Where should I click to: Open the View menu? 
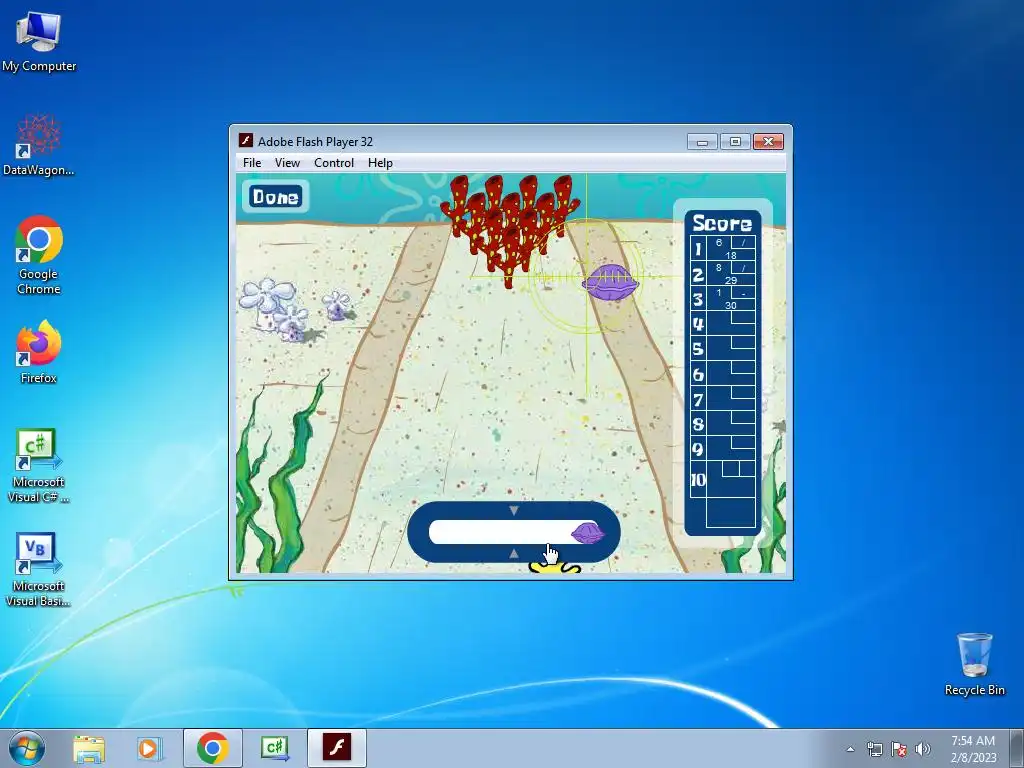[287, 163]
